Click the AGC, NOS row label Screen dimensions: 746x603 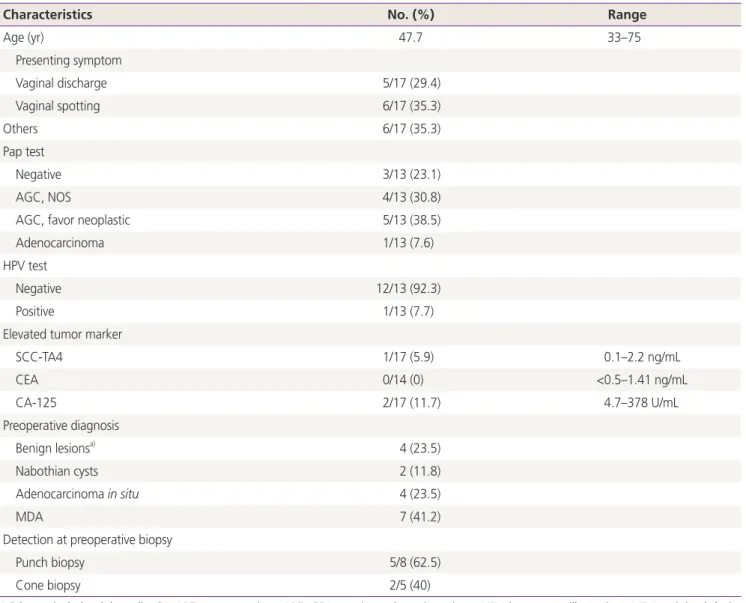click(43, 198)
